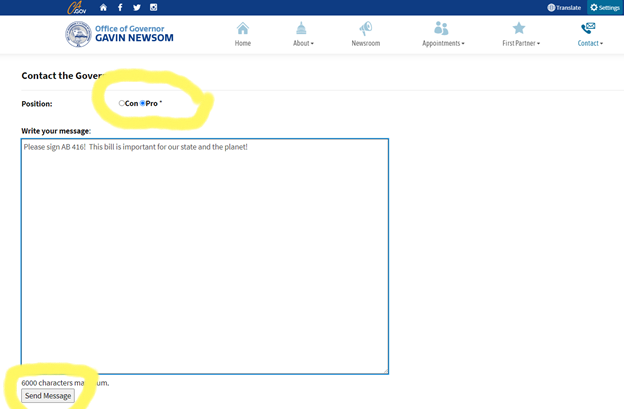Select the Pro radio button
The image size is (624, 409).
(x=143, y=103)
